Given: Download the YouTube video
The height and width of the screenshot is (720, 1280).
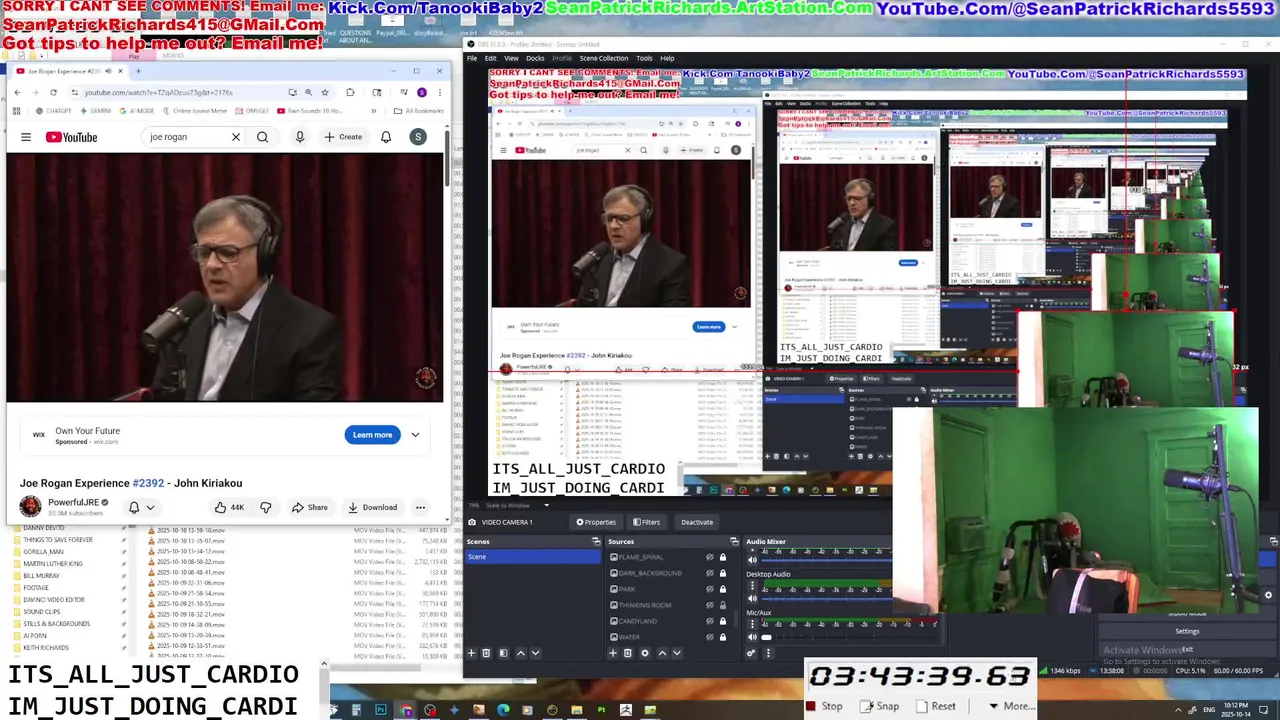Looking at the screenshot, I should (373, 507).
